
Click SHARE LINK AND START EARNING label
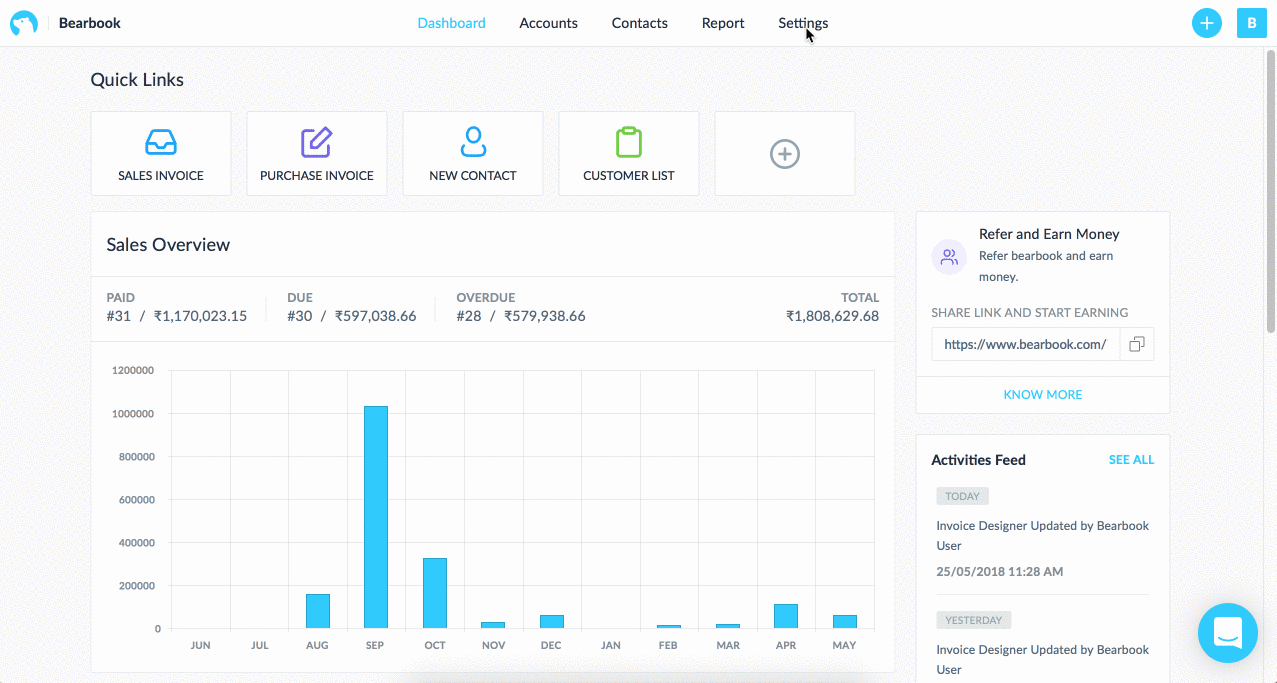click(x=1030, y=313)
